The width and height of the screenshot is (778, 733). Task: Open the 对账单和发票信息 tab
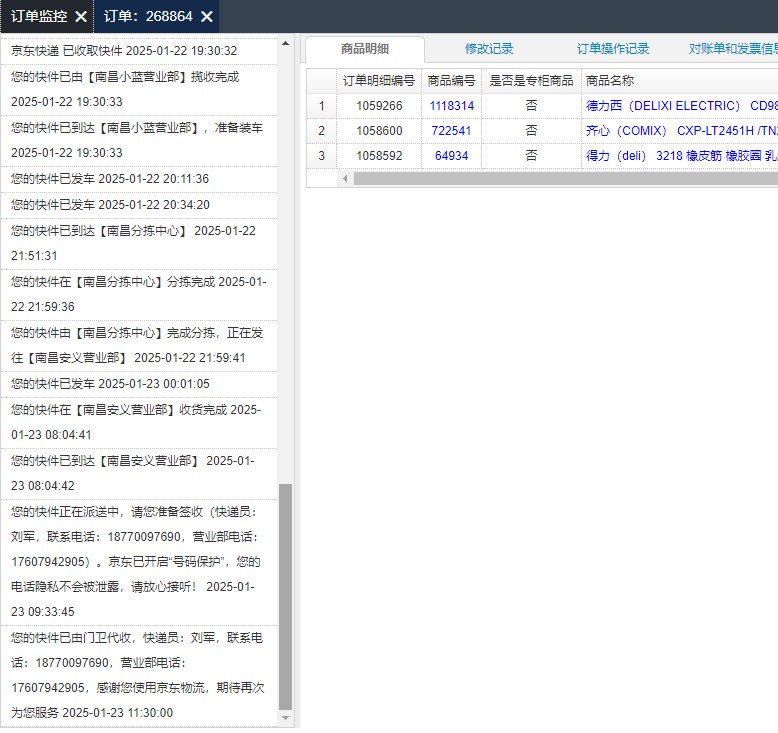[x=733, y=49]
